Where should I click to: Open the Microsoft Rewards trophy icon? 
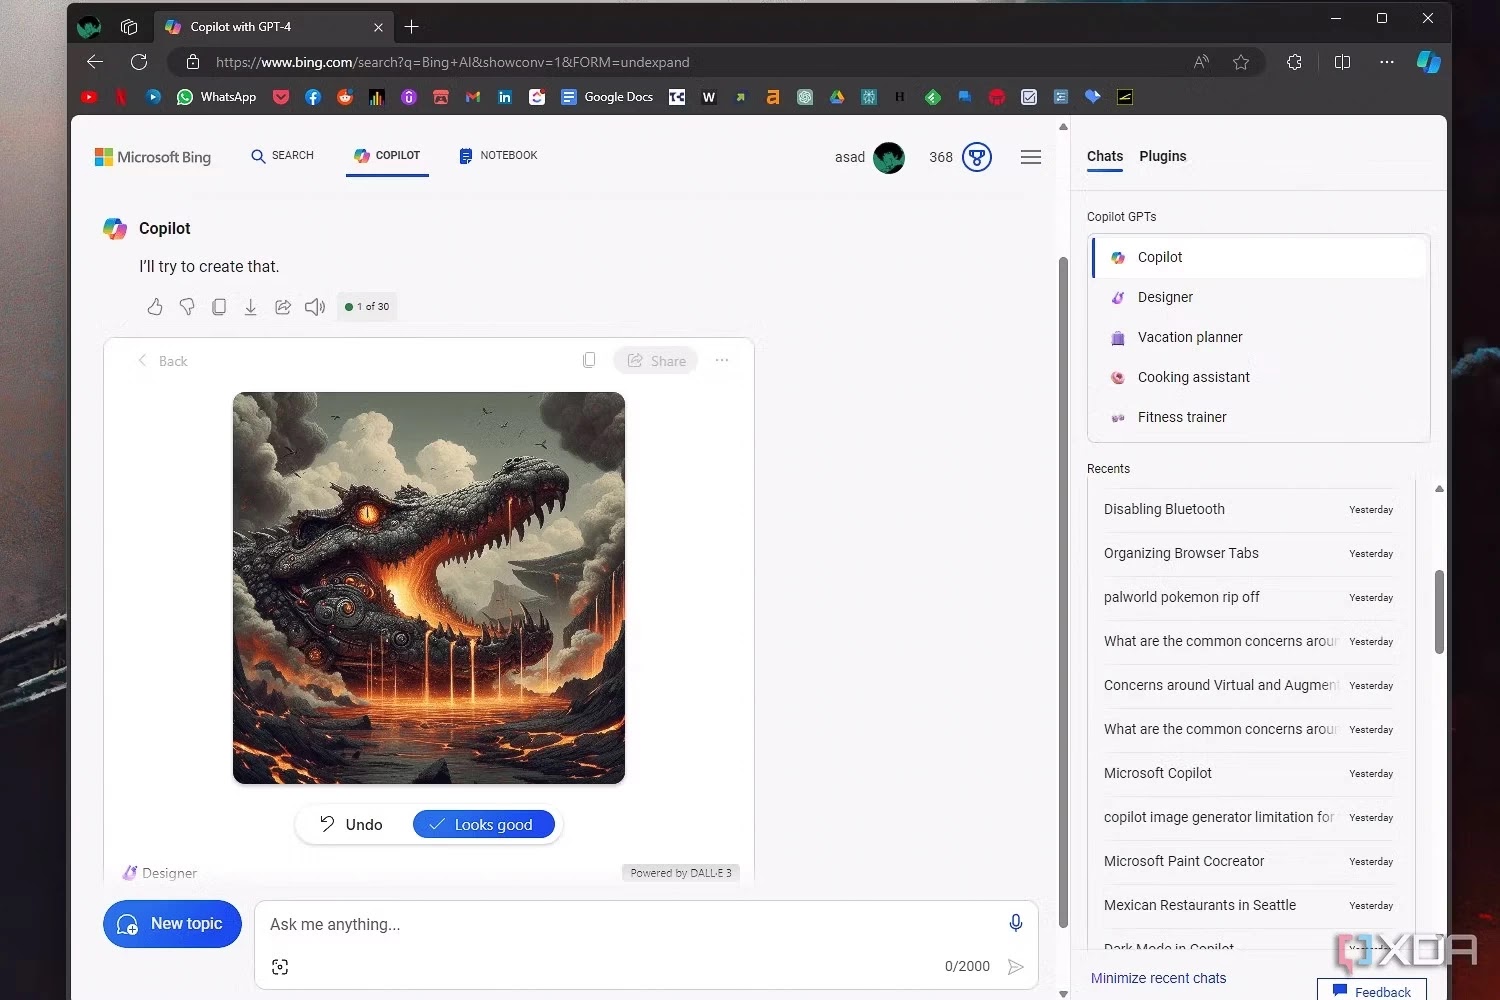[x=977, y=157]
